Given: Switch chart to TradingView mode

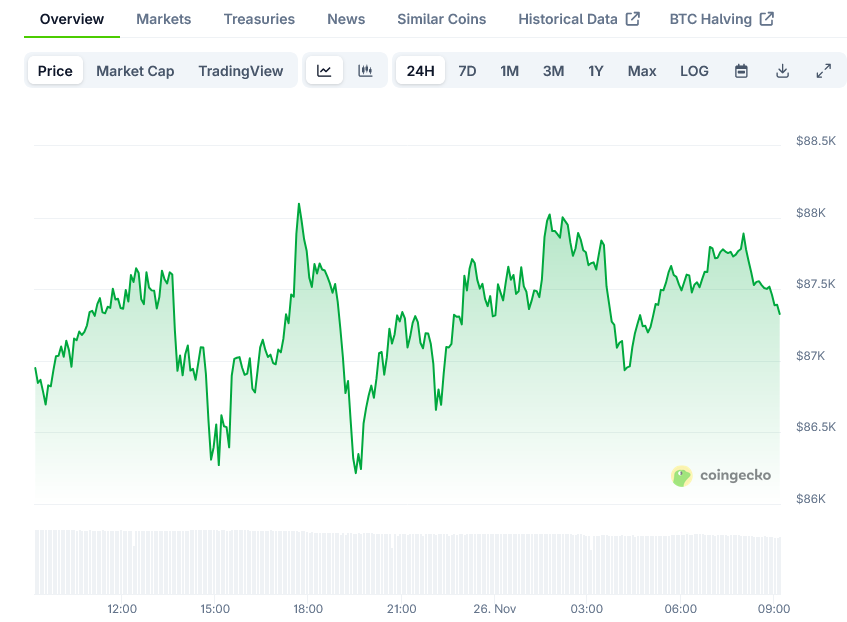Looking at the screenshot, I should (240, 71).
